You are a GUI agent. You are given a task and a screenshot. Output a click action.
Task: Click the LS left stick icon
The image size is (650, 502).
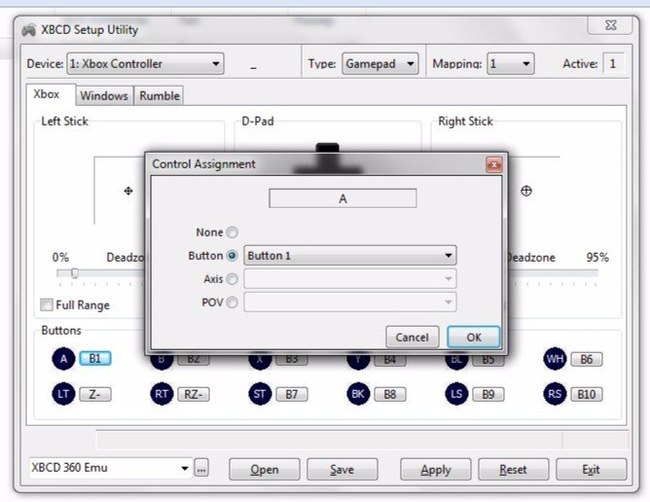(x=457, y=394)
